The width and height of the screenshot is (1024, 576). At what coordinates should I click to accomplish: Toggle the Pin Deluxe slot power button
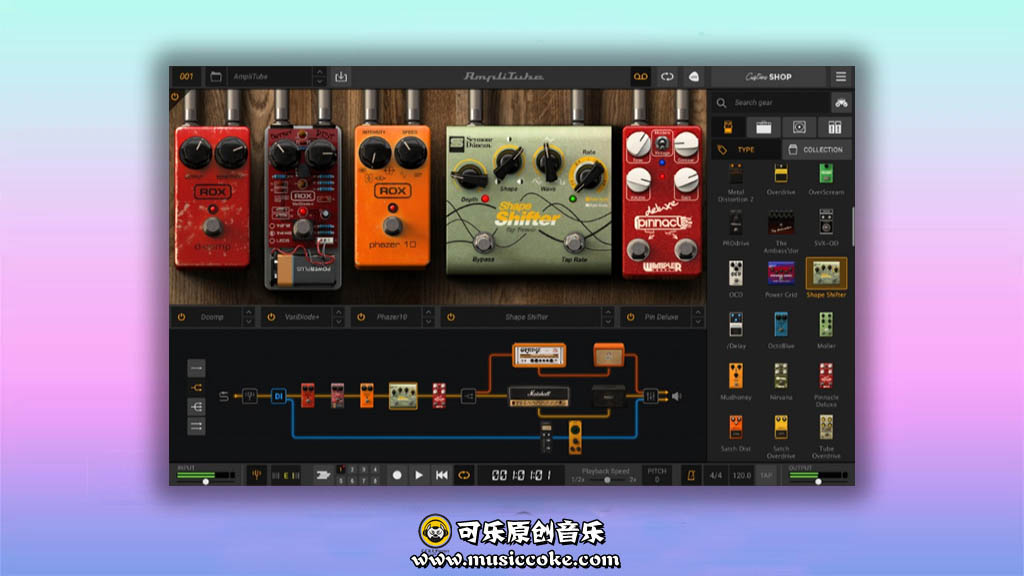pos(631,317)
